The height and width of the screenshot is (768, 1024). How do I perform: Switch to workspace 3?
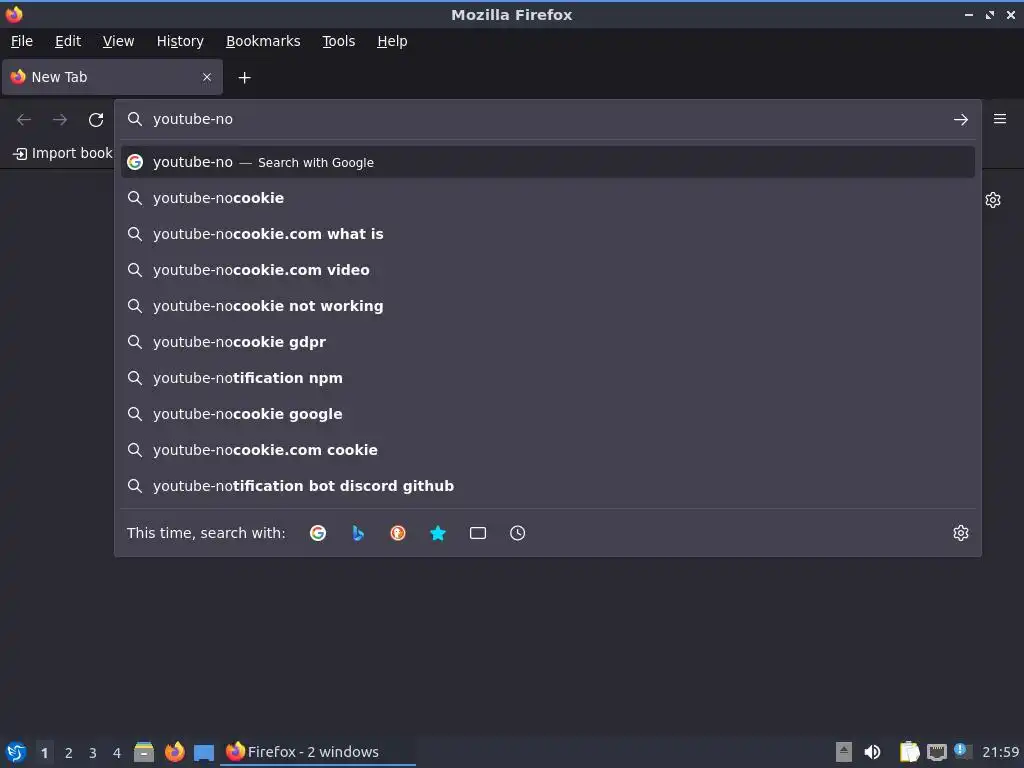(x=93, y=752)
